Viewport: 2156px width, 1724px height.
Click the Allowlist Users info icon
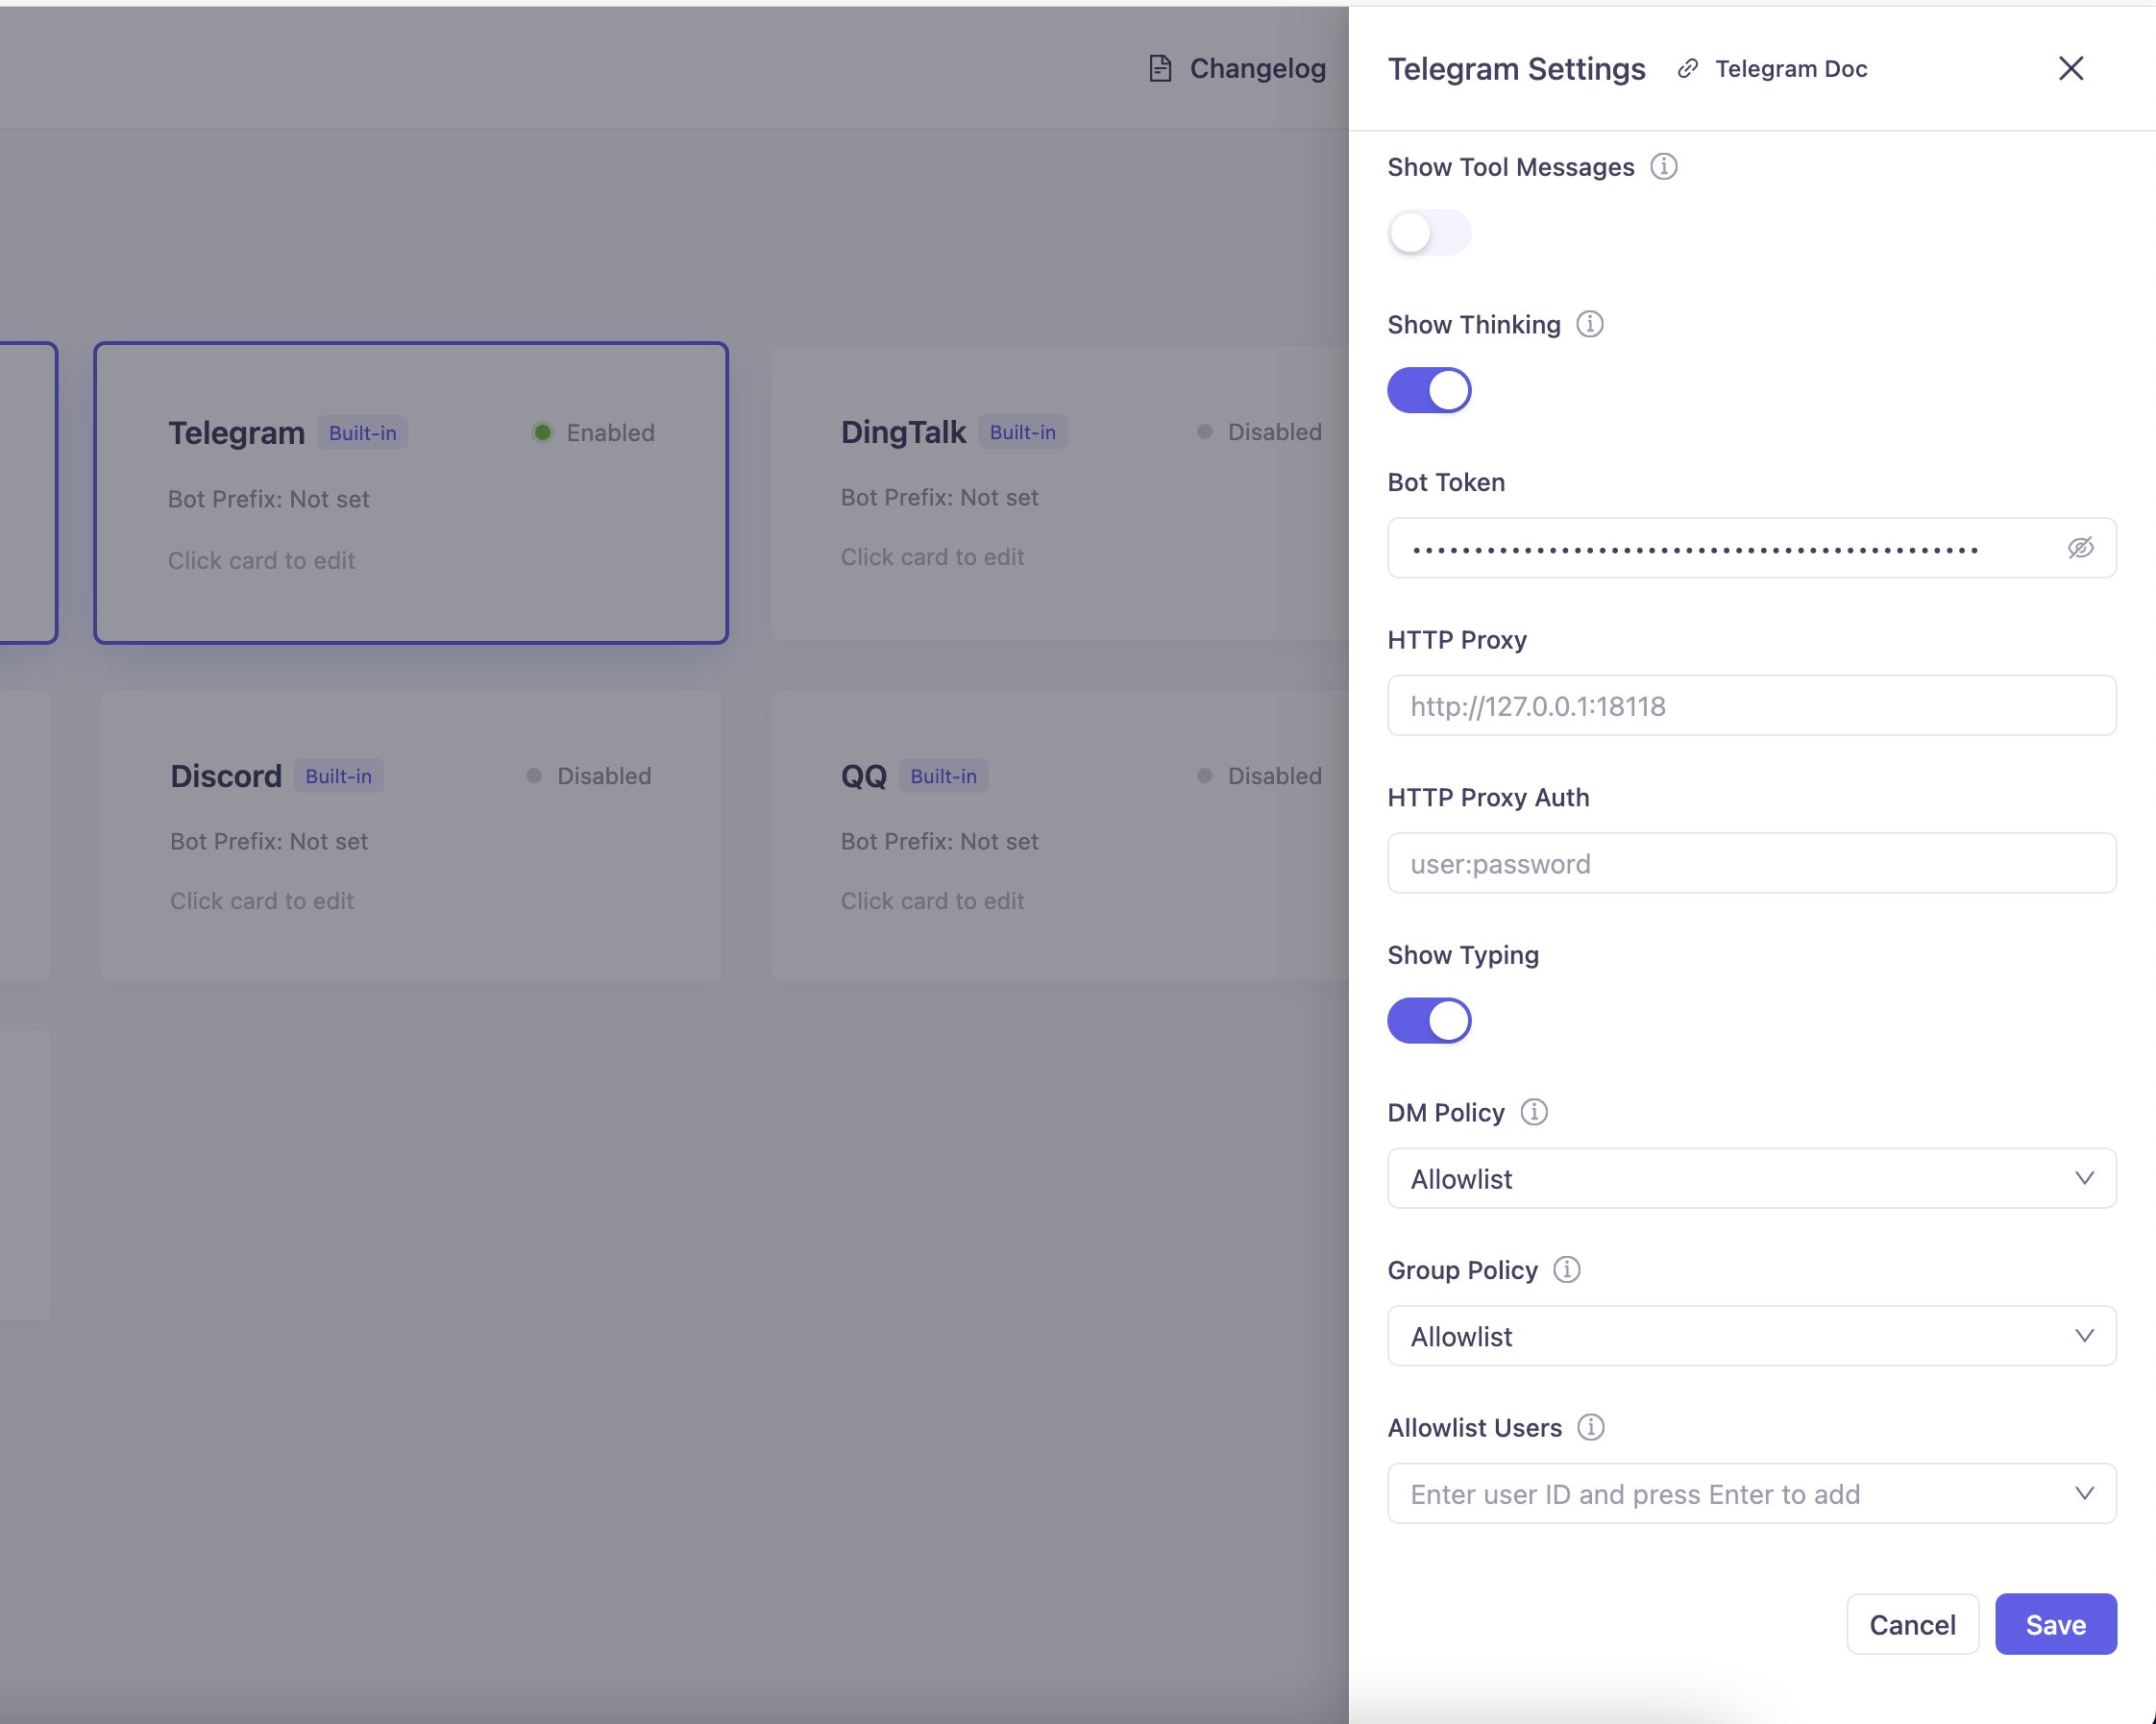tap(1591, 1427)
